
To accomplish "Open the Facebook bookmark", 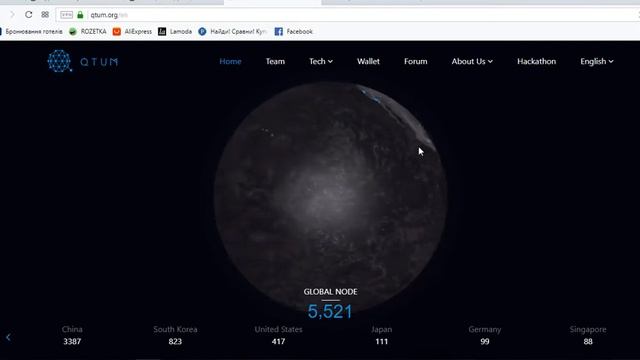I will pyautogui.click(x=294, y=31).
